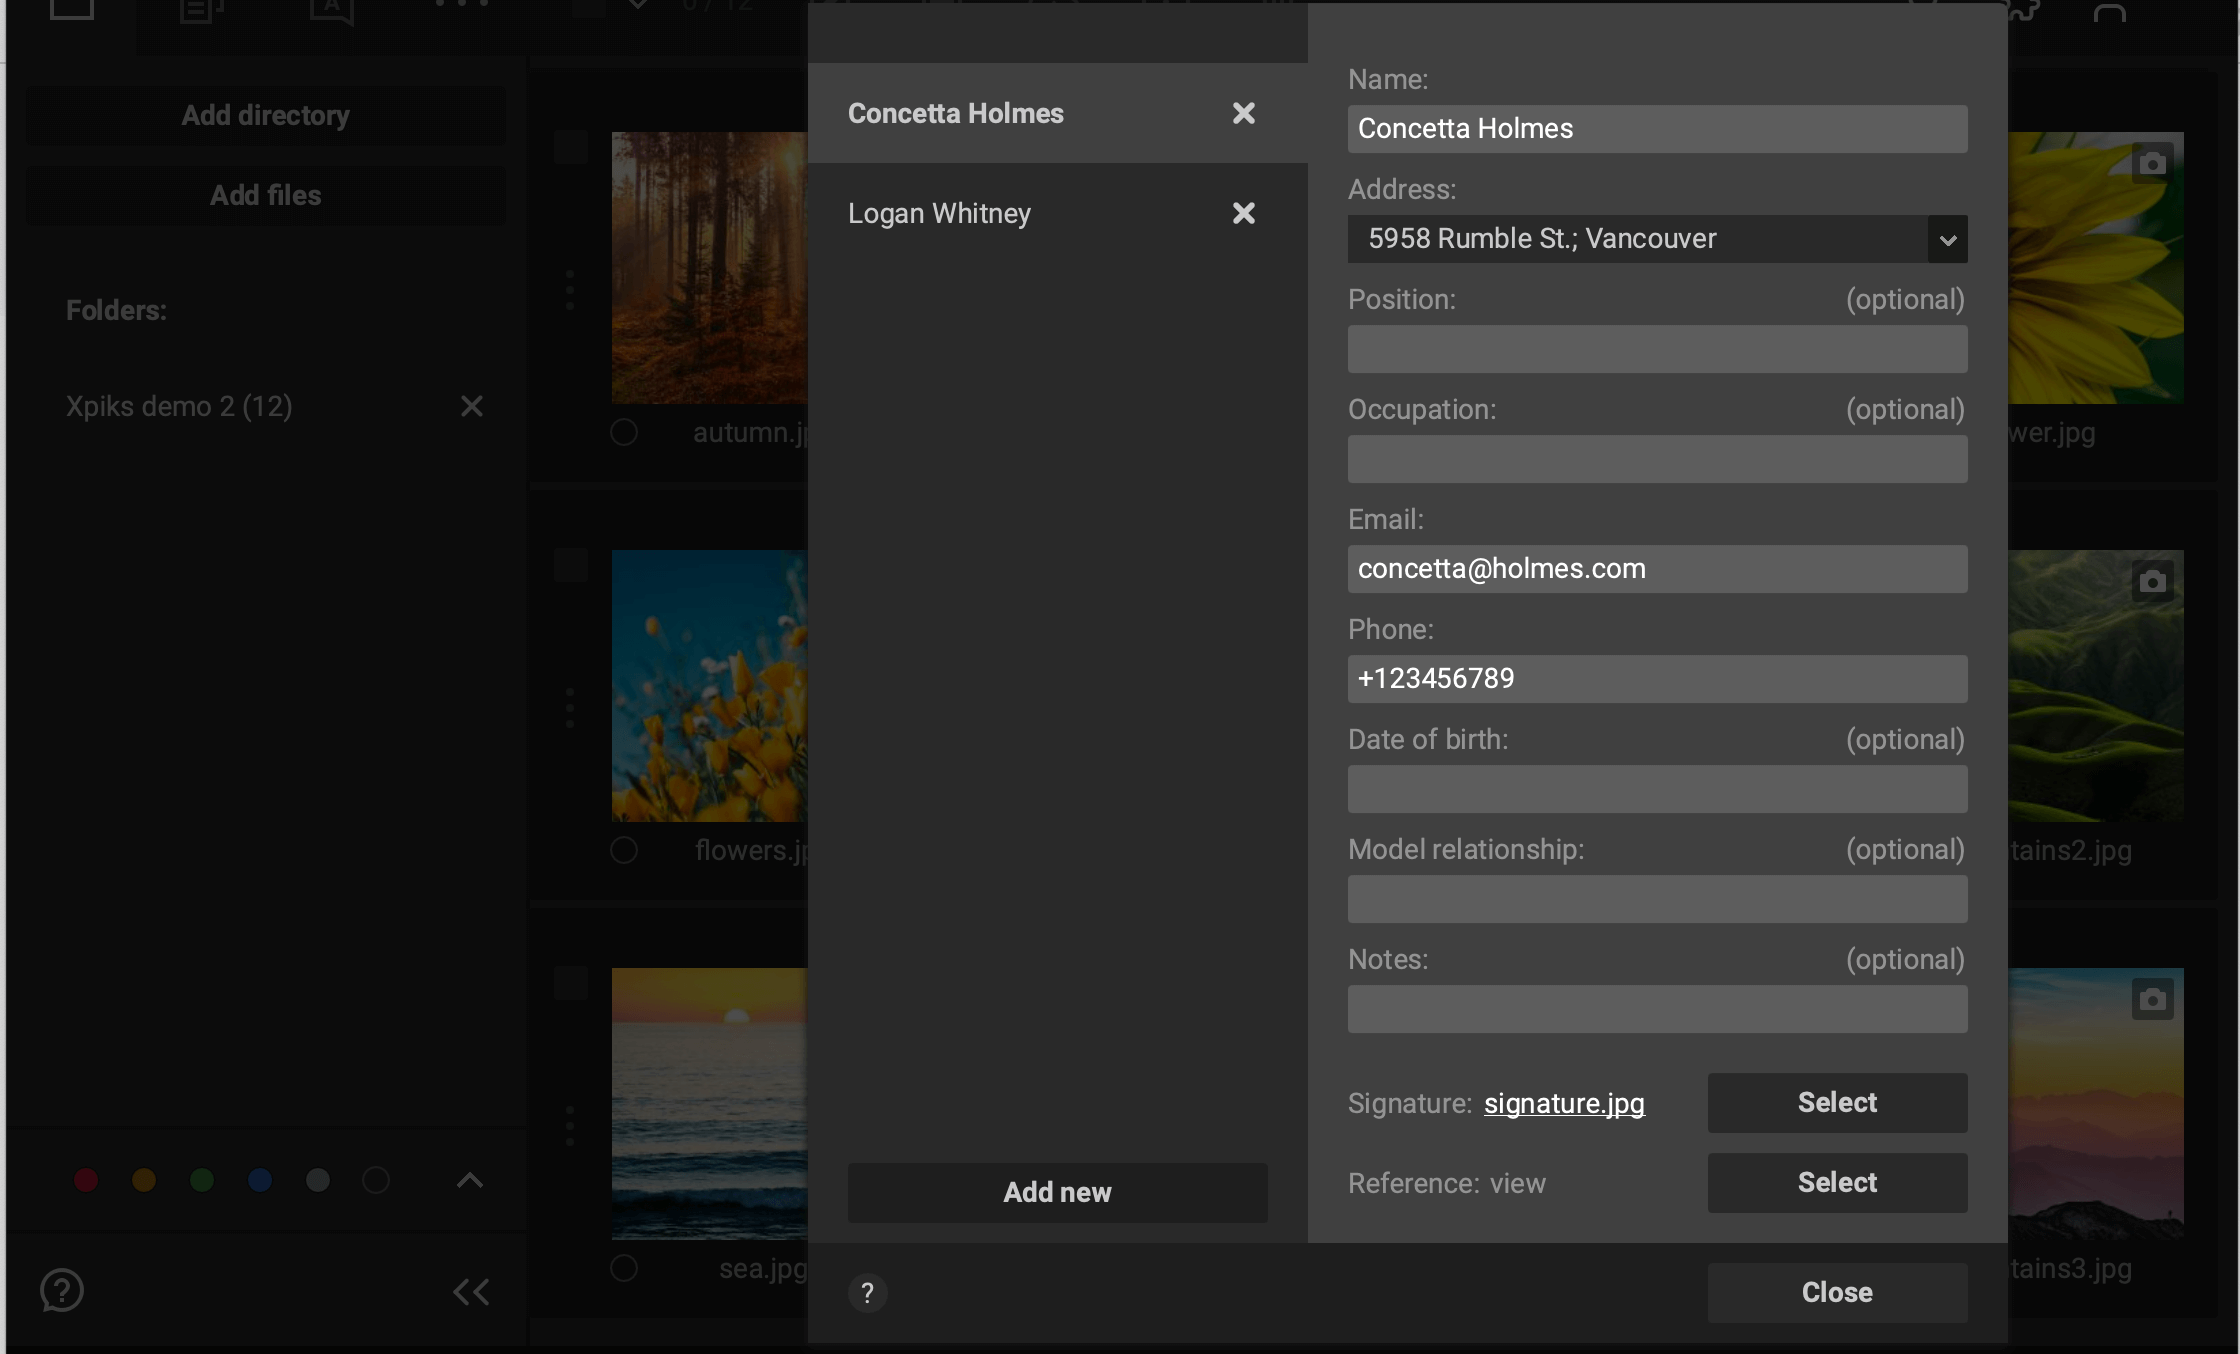The height and width of the screenshot is (1354, 2240).
Task: Select Logan Whitney in model list
Action: point(939,213)
